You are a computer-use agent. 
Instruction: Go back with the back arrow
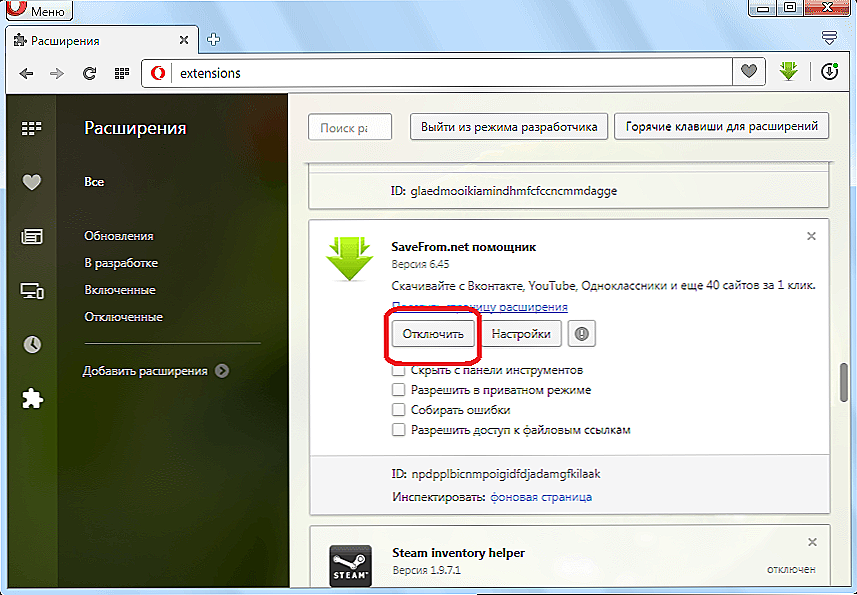pos(26,73)
